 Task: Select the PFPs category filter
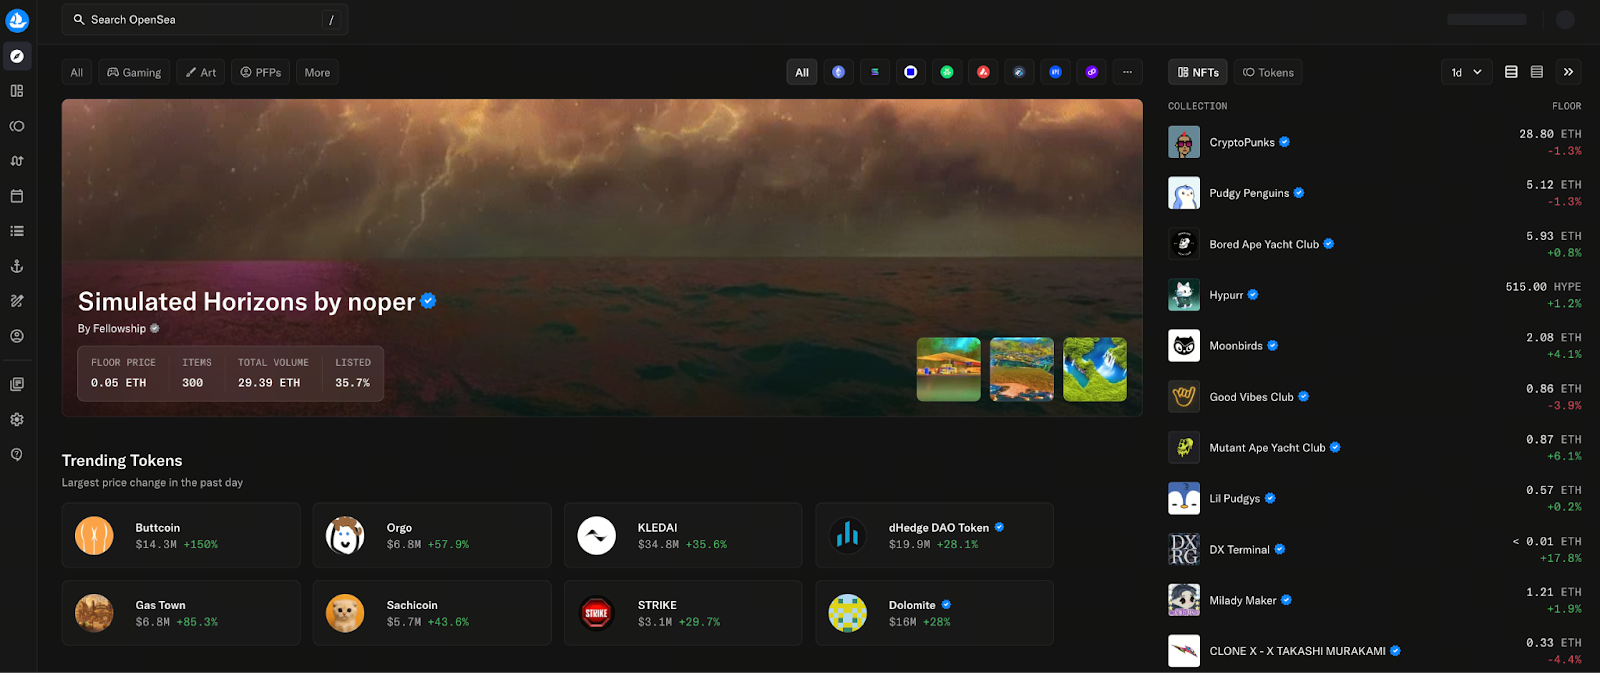[x=261, y=72]
